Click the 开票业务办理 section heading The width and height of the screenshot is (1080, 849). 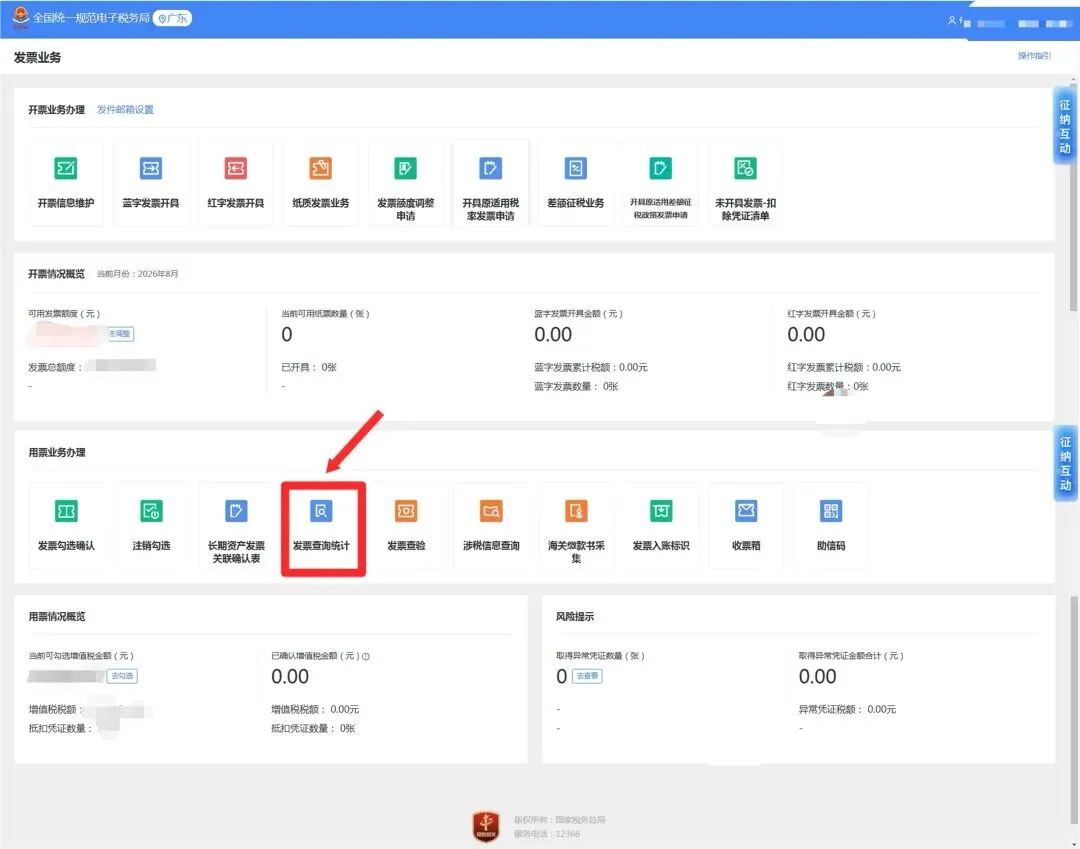pyautogui.click(x=56, y=109)
